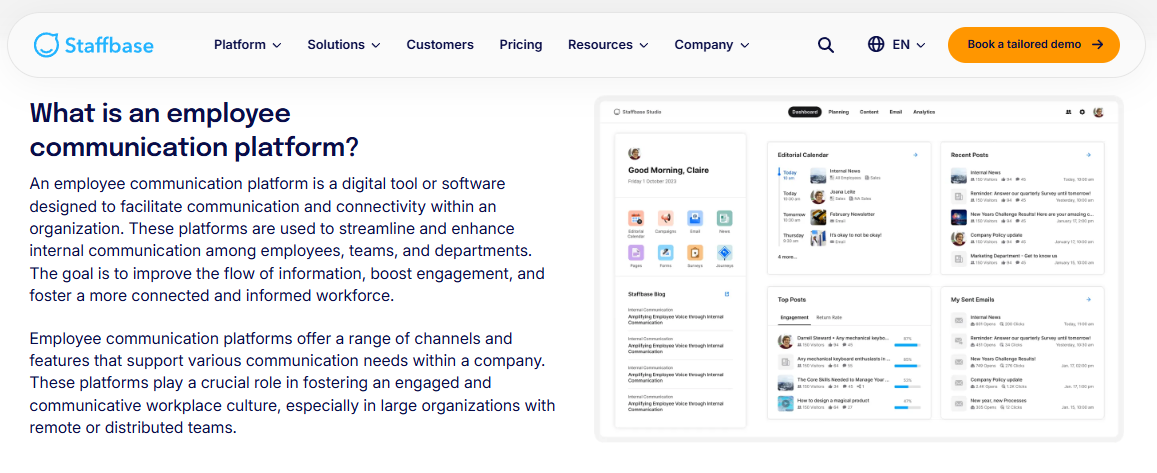Screen dimensions: 1157x473
Task: Click the New Years Challenge Results post thumbnail
Action: [x=959, y=217]
